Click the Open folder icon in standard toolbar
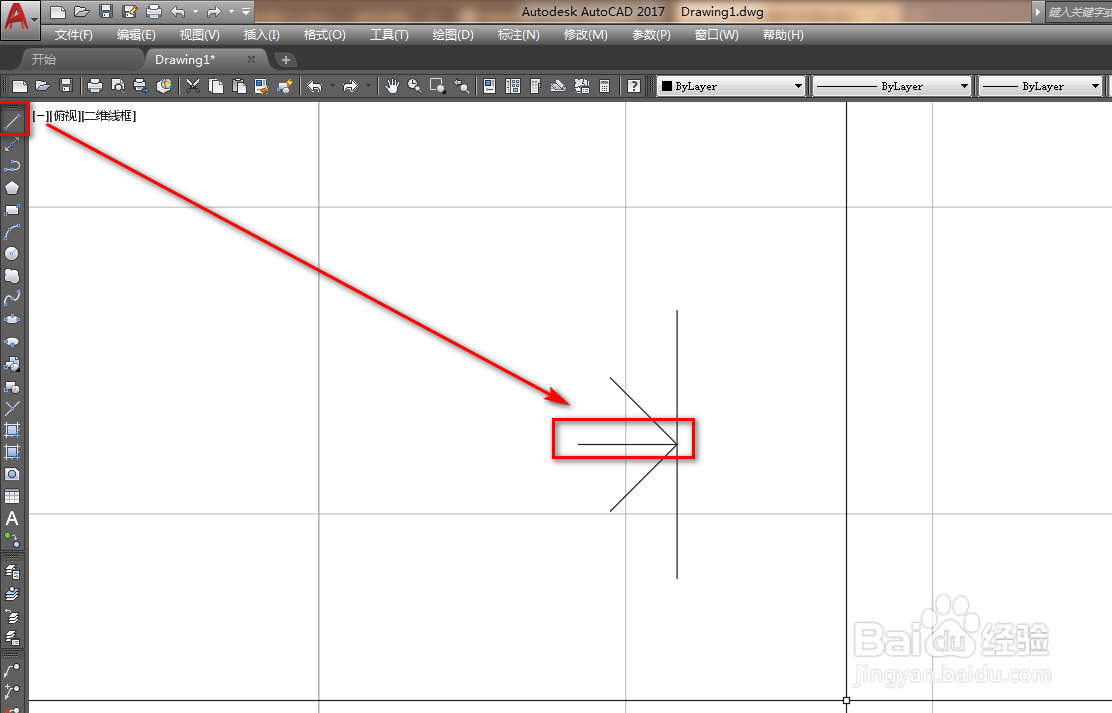The width and height of the screenshot is (1112, 713). coord(43,87)
